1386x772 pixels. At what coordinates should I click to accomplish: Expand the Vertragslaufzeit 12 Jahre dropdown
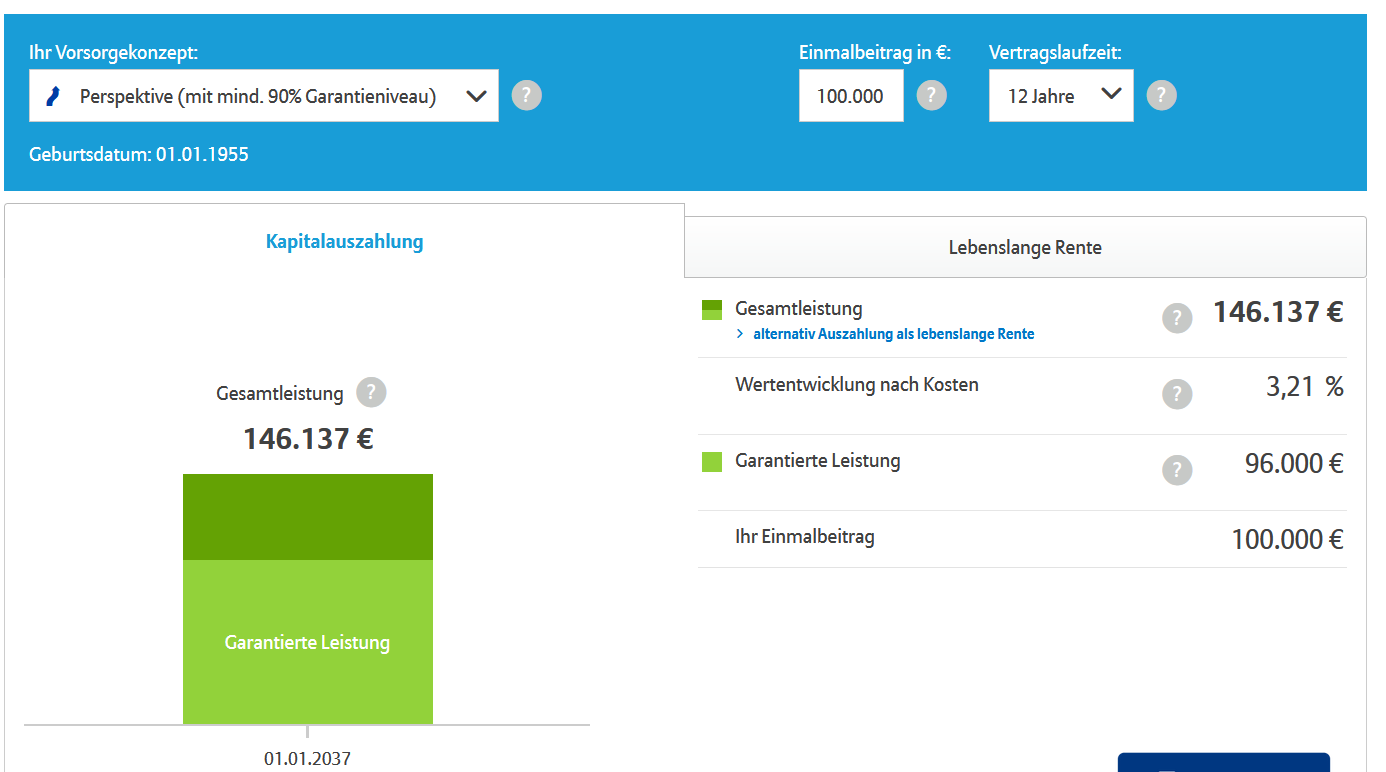1061,96
